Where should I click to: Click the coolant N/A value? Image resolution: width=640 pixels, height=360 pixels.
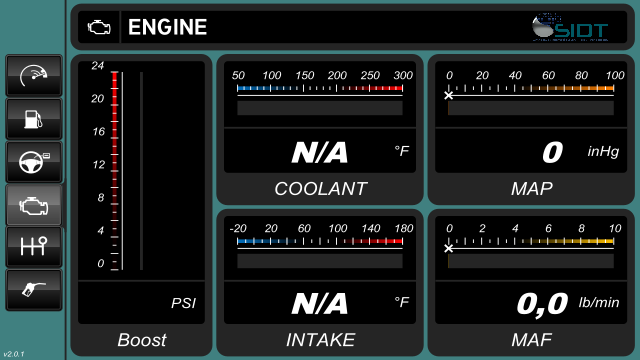[x=320, y=153]
